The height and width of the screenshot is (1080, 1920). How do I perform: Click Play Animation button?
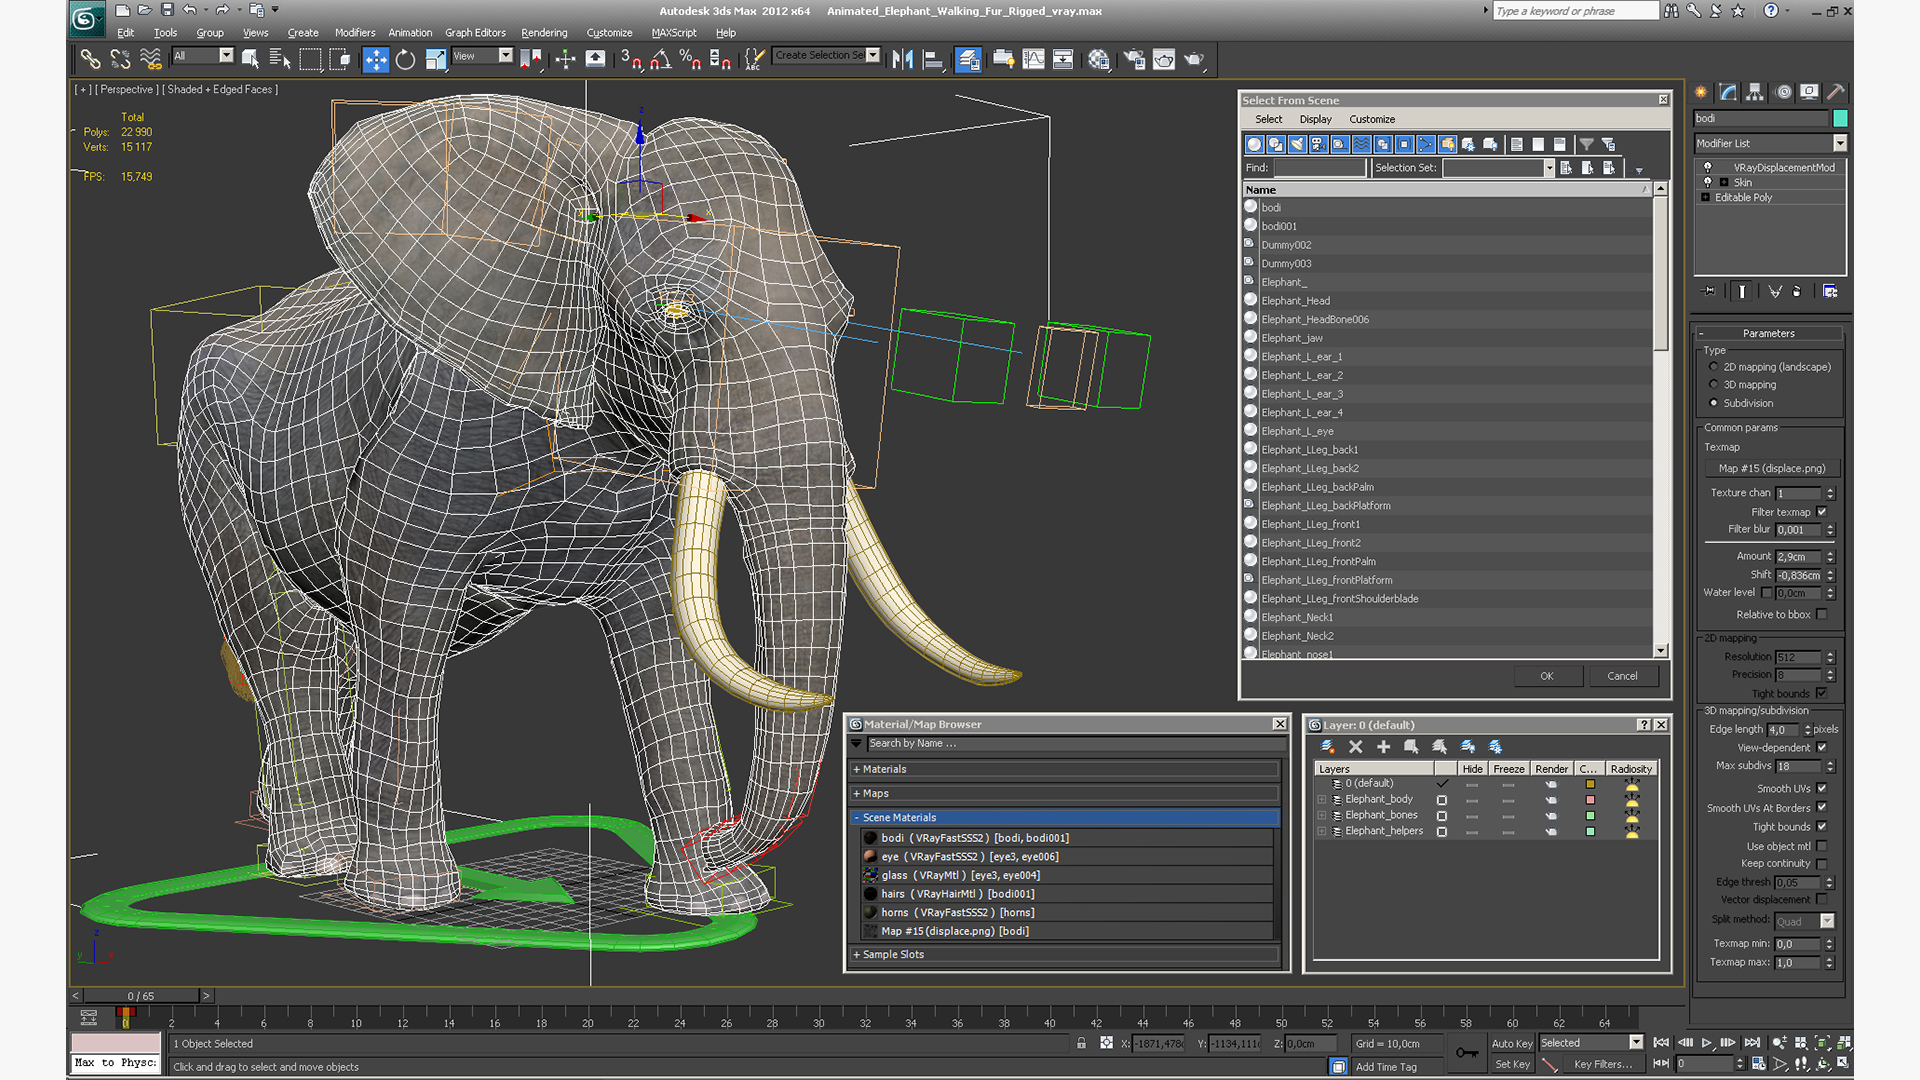click(x=1707, y=1043)
